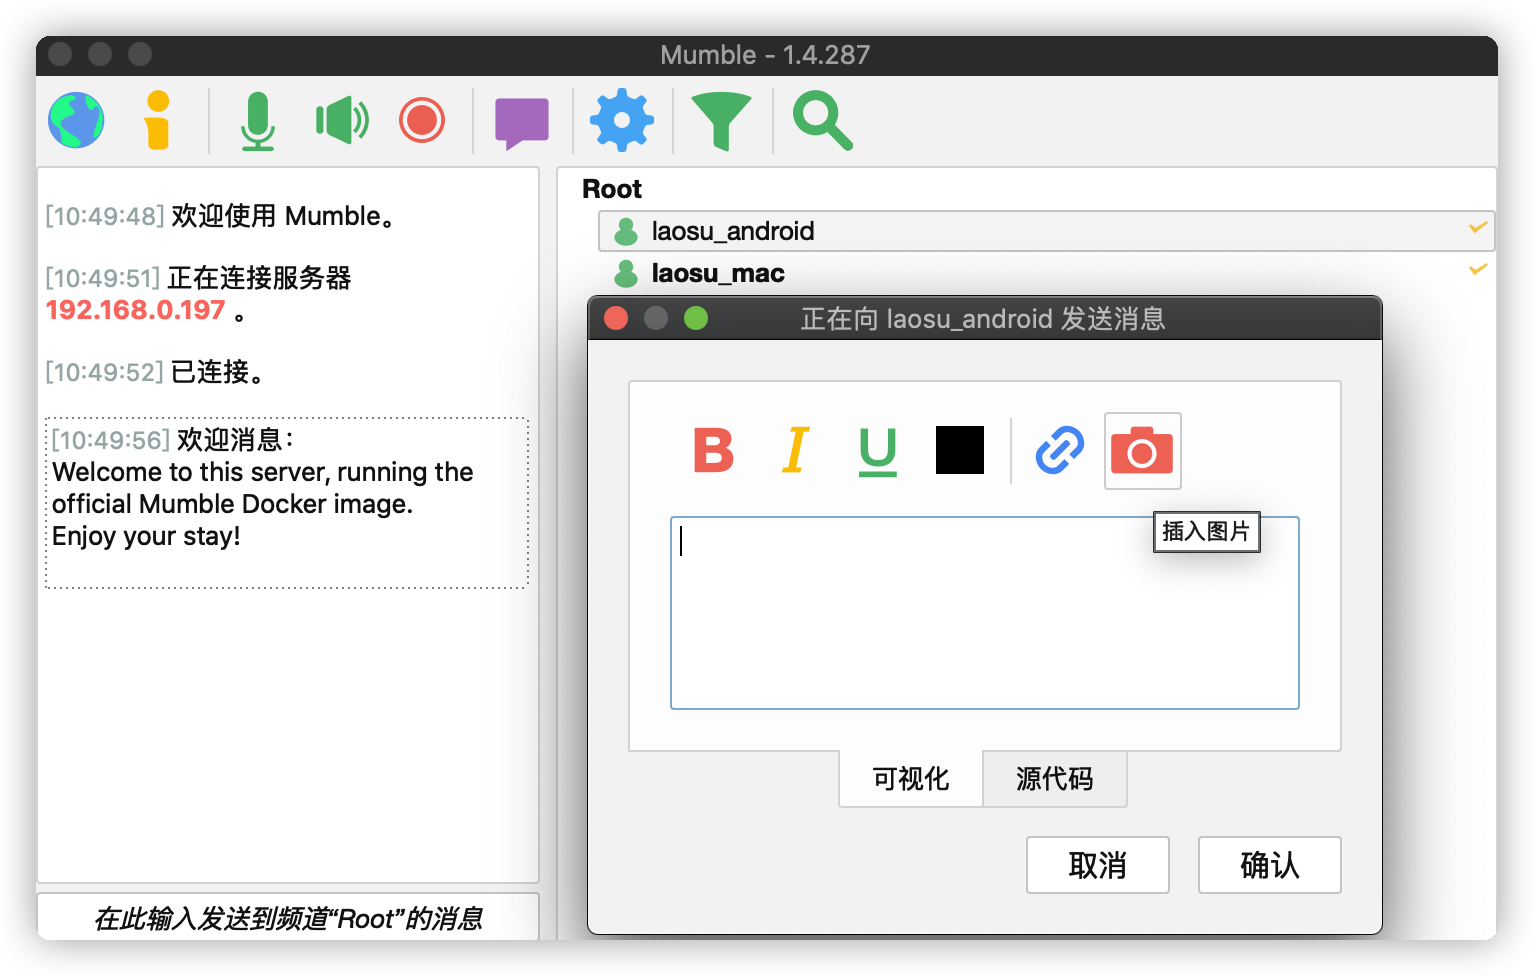Open the purple comment bubble icon

pyautogui.click(x=522, y=123)
